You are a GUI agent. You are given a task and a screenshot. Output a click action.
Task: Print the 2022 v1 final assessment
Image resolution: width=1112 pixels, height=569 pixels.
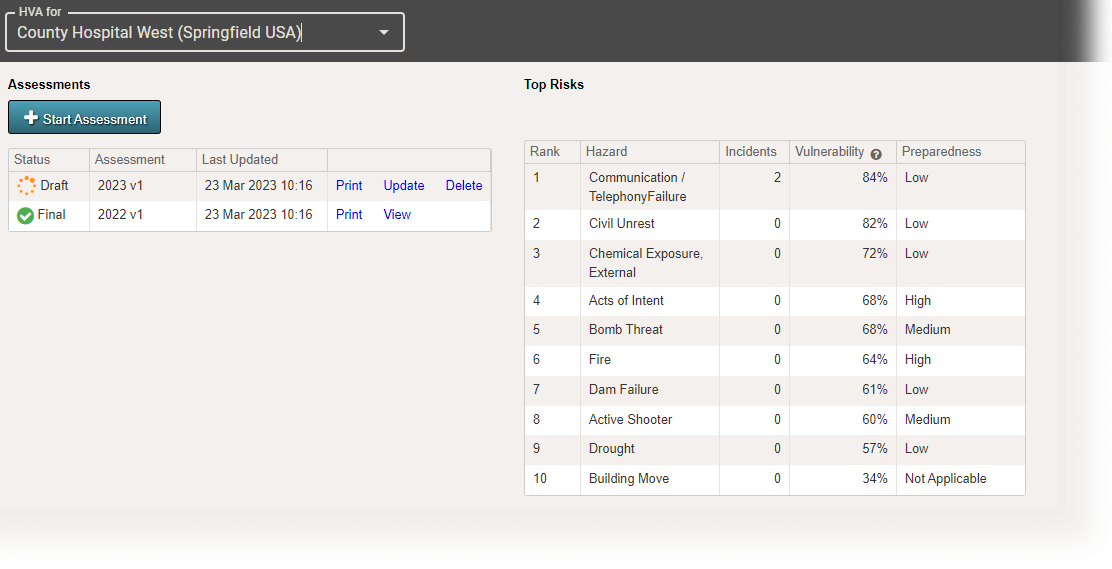349,214
